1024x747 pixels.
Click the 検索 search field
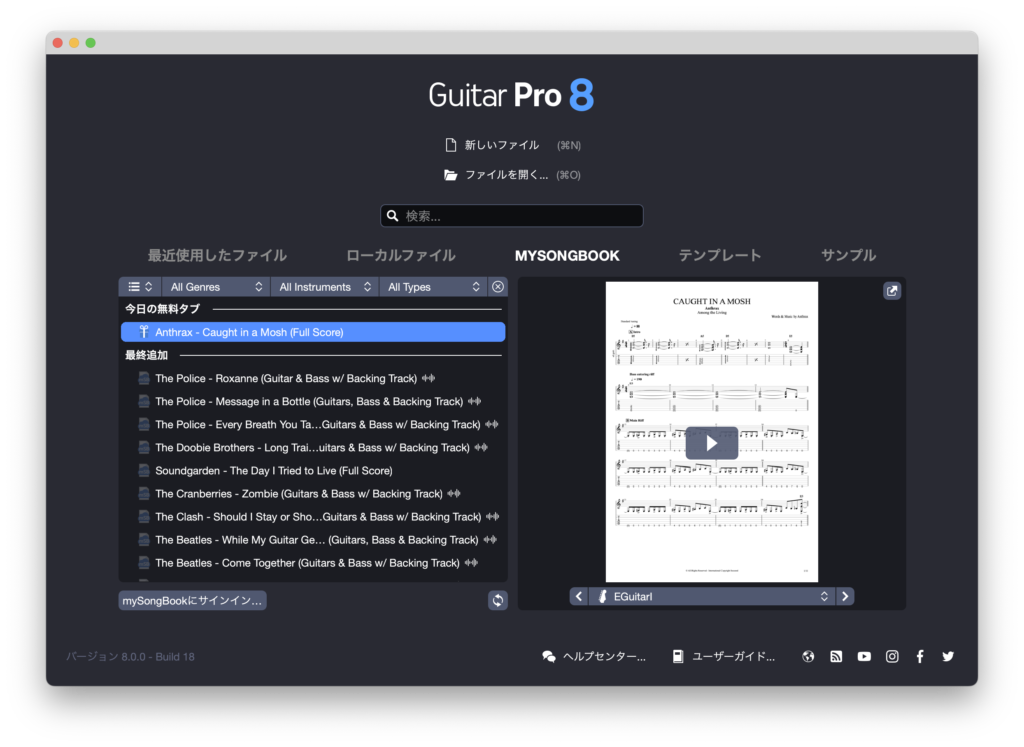click(512, 216)
